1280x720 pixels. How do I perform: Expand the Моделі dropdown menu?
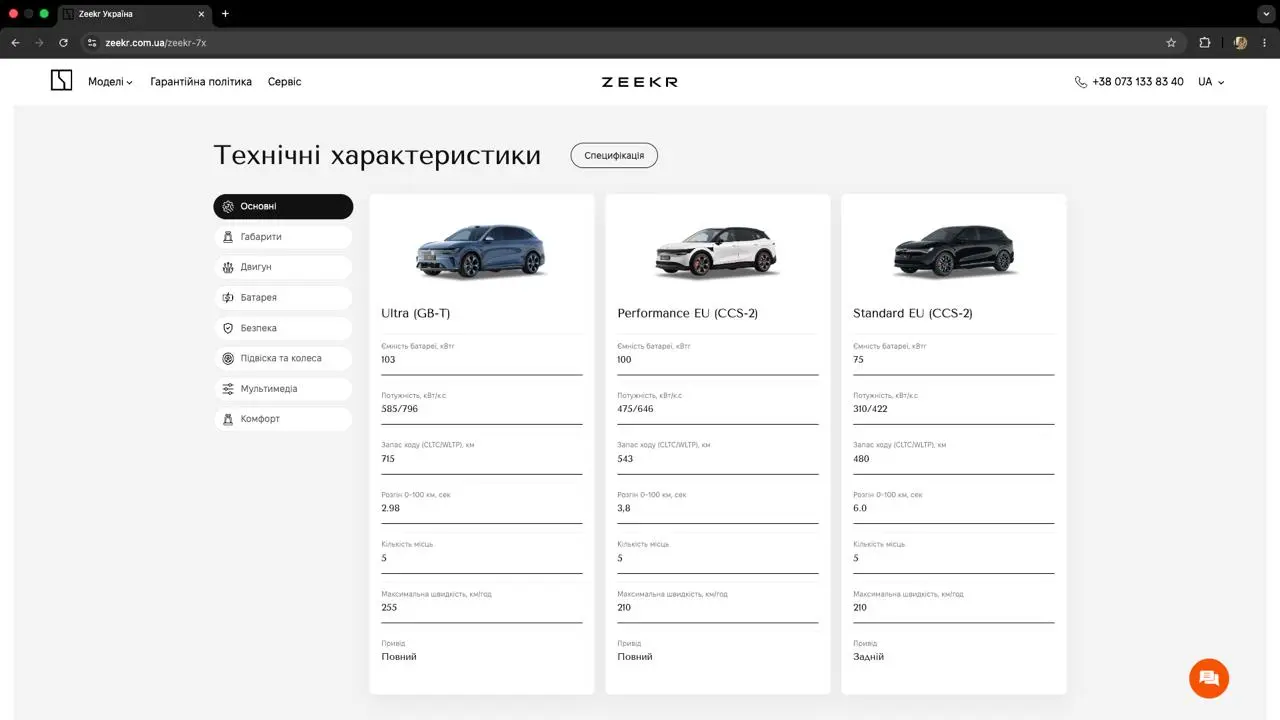(x=110, y=82)
